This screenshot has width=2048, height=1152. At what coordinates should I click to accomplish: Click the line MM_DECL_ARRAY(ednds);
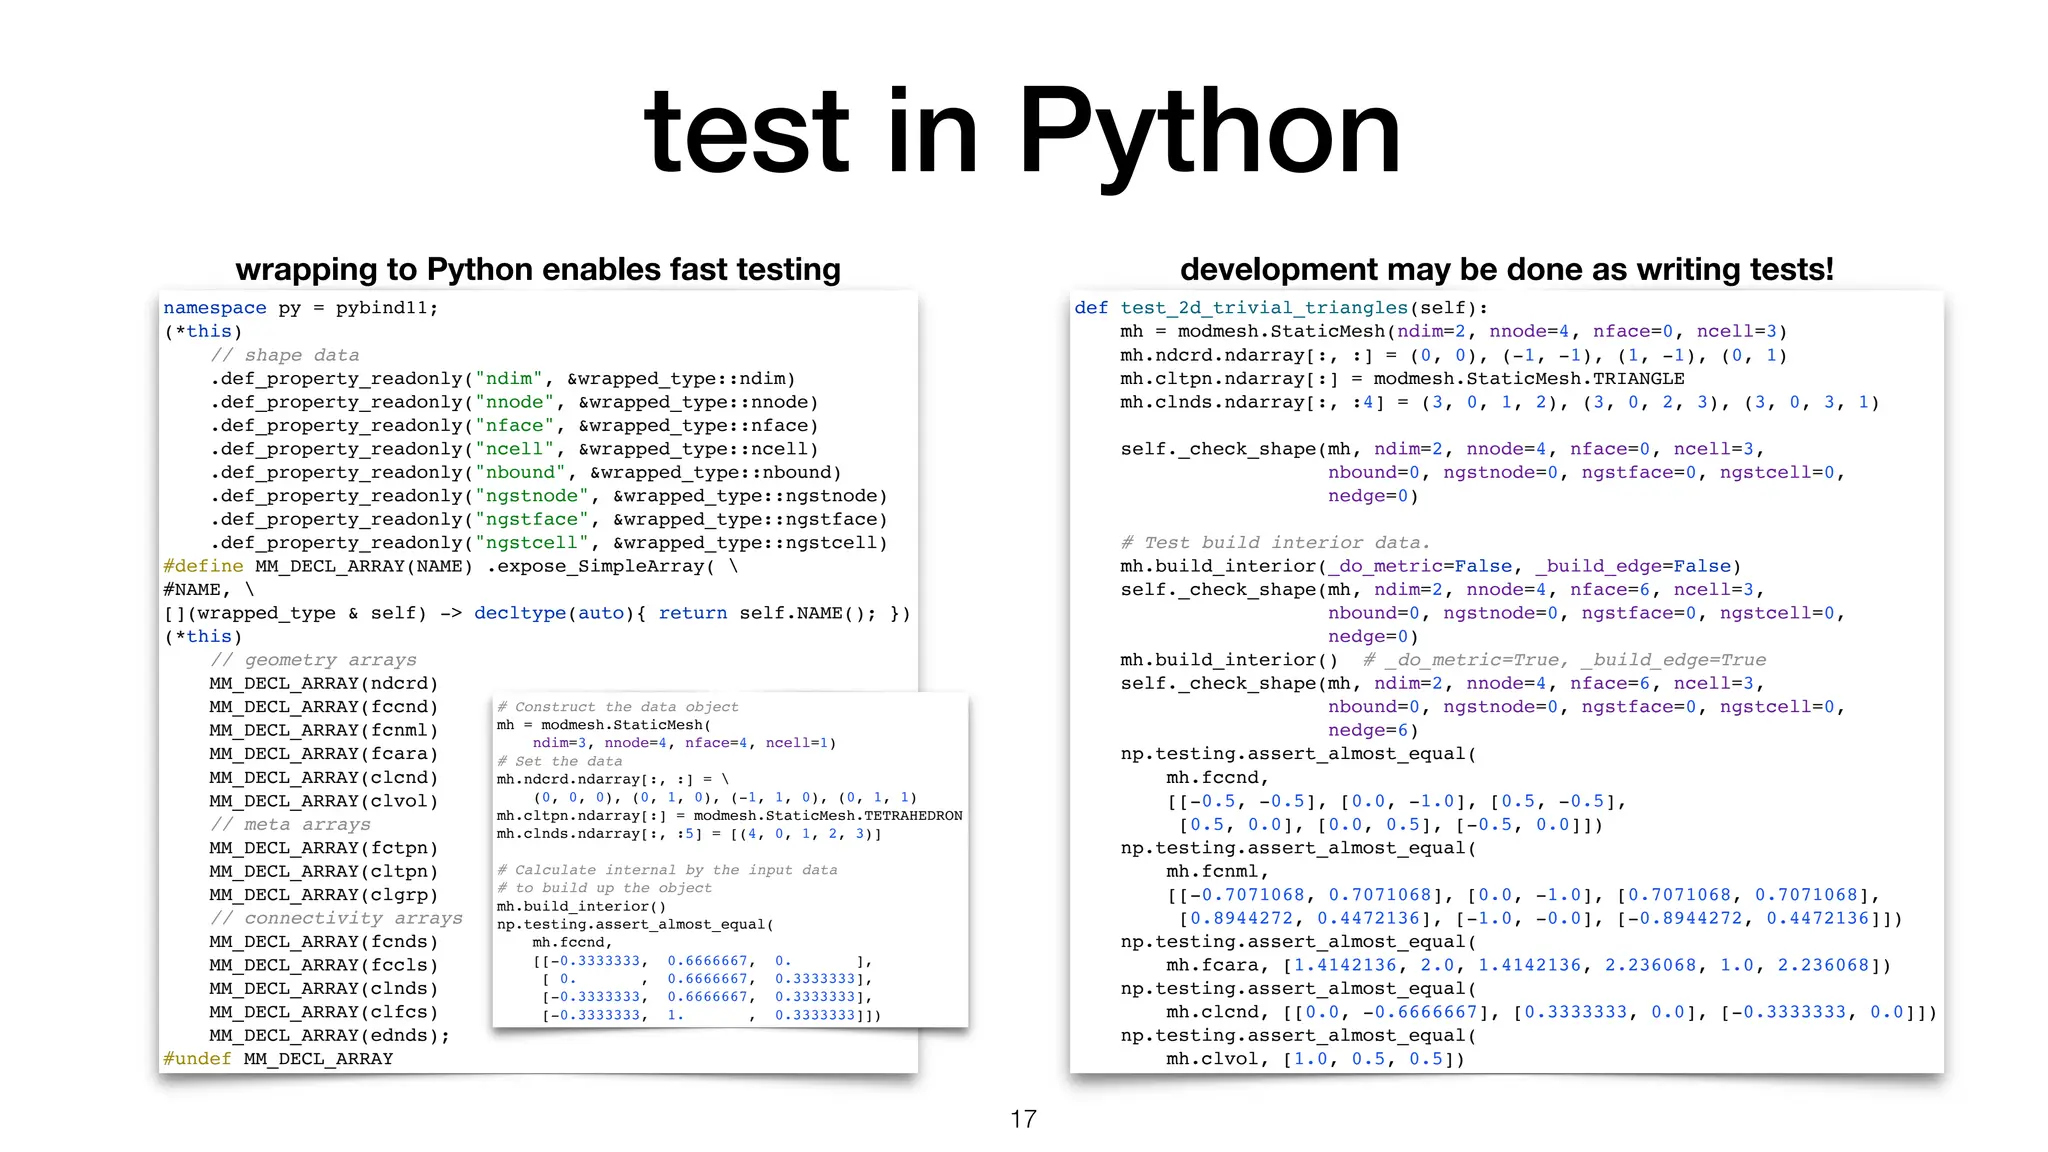click(x=330, y=1036)
